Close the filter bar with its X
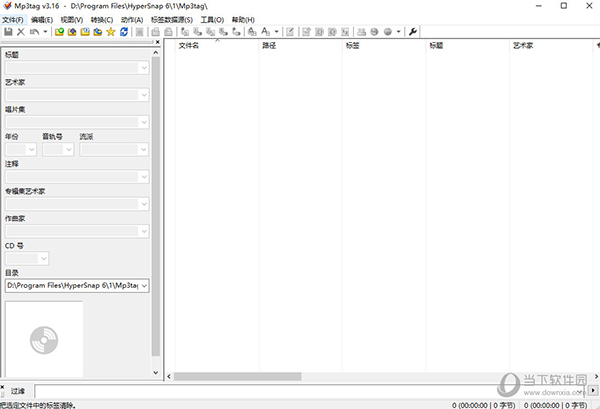The image size is (600, 409). pos(2,387)
